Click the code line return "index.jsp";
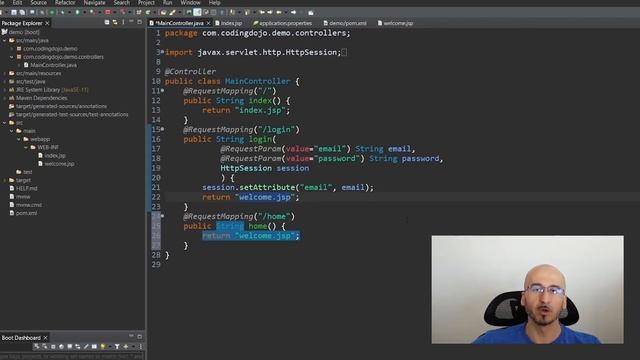The width and height of the screenshot is (640, 360). pyautogui.click(x=246, y=110)
